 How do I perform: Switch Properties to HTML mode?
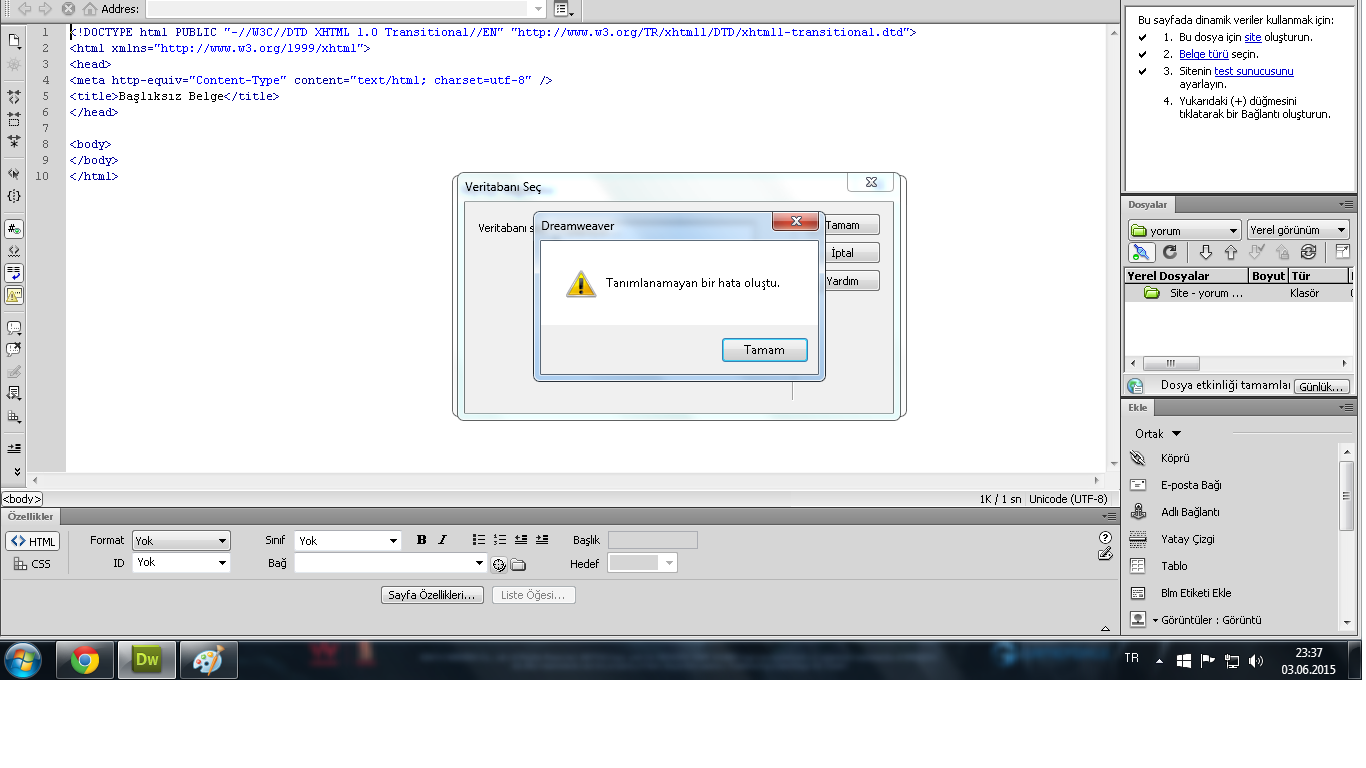33,541
